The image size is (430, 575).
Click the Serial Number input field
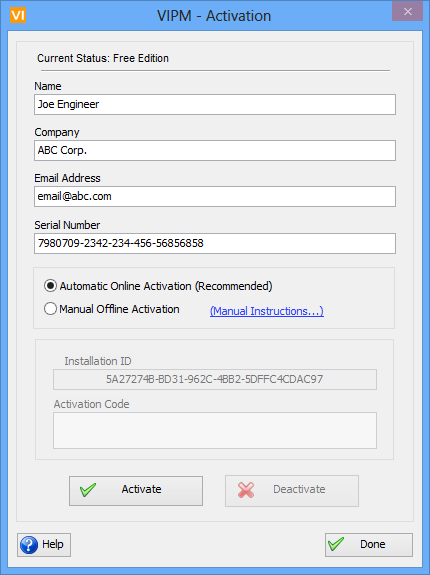tap(215, 243)
